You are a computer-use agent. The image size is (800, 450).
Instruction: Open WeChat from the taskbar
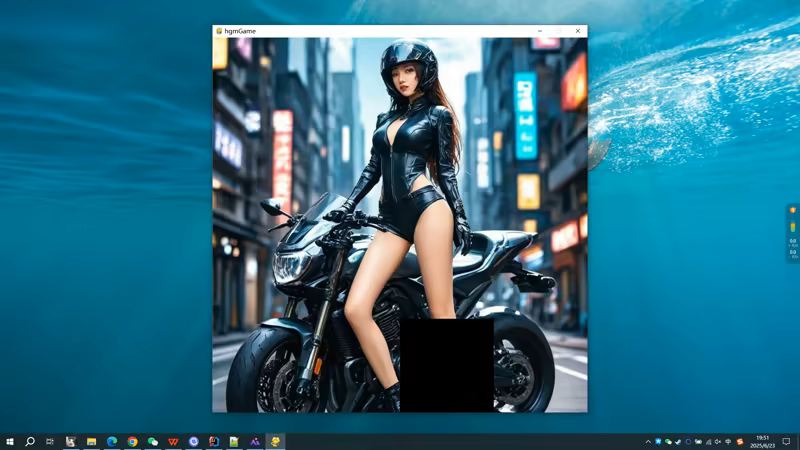coord(153,441)
